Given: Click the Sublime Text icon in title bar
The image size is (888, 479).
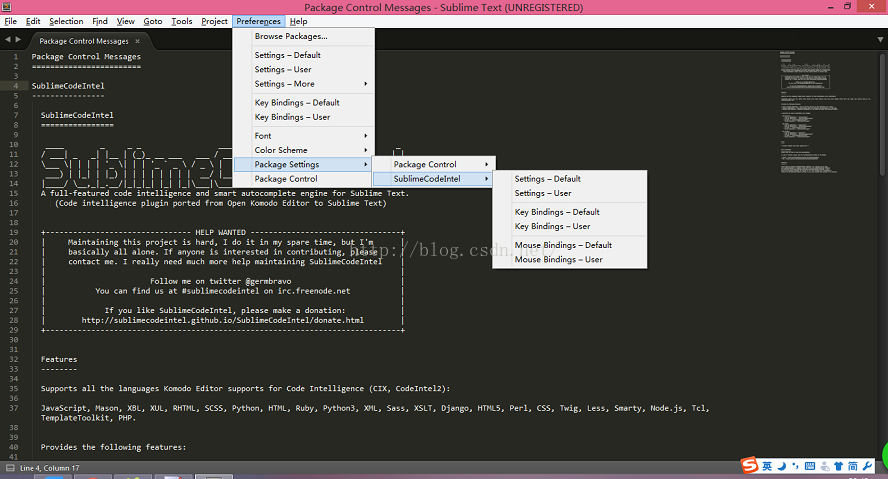Looking at the screenshot, I should coord(6,7).
